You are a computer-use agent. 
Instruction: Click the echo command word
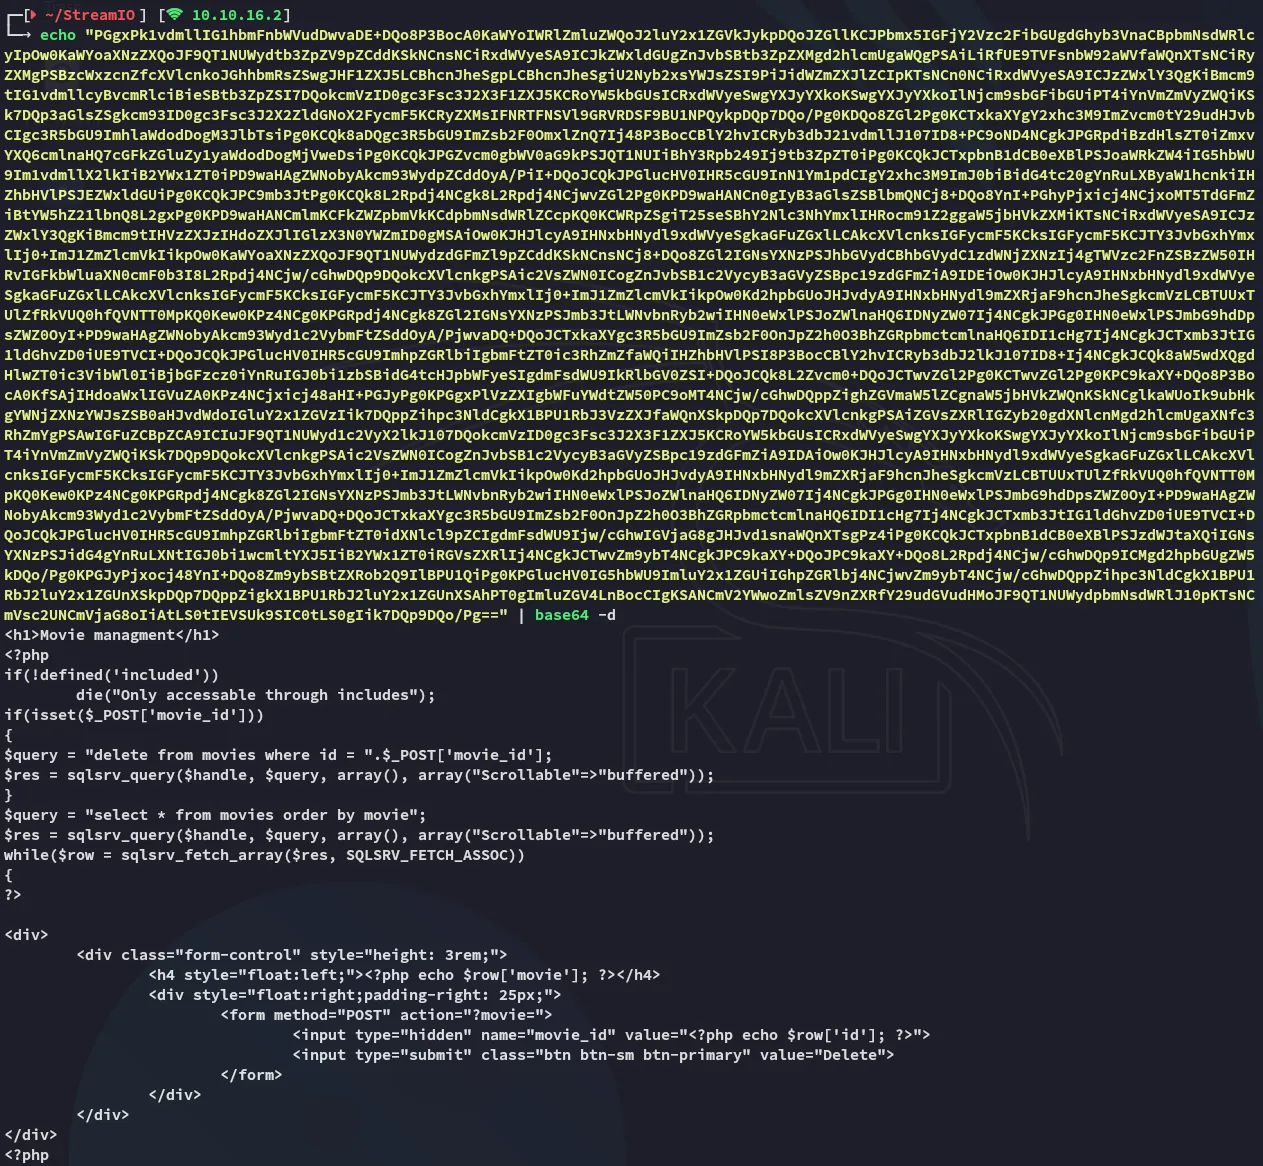[x=58, y=35]
